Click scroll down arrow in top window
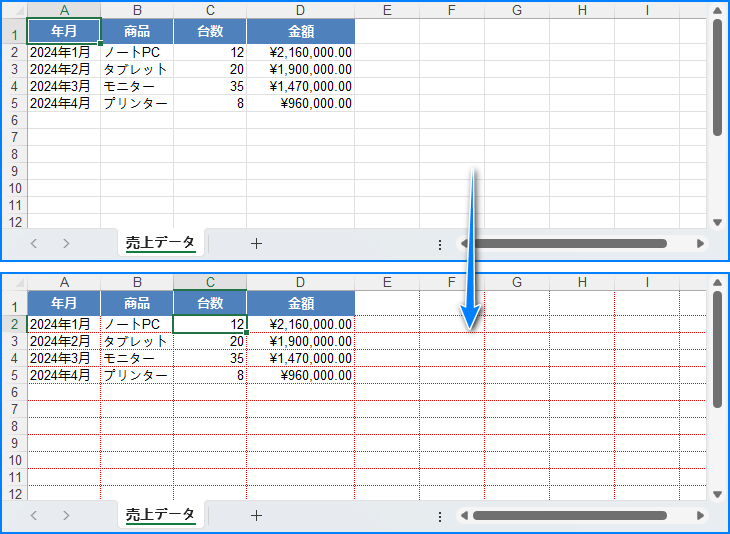The width and height of the screenshot is (730, 534). pos(717,223)
